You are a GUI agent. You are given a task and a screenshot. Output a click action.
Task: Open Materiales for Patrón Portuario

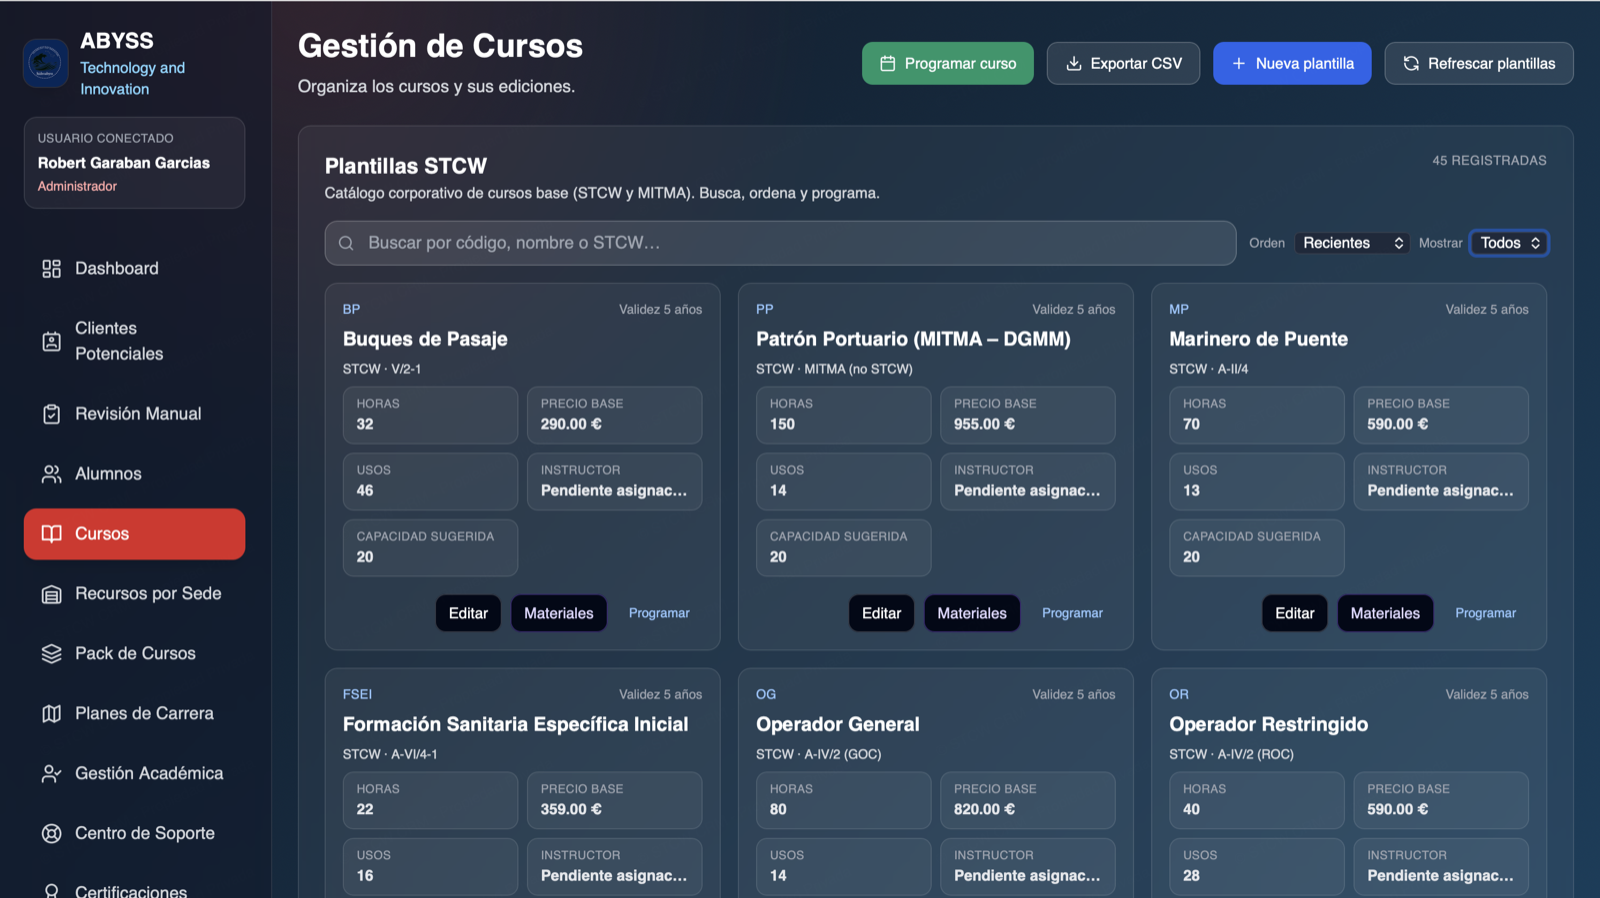972,613
